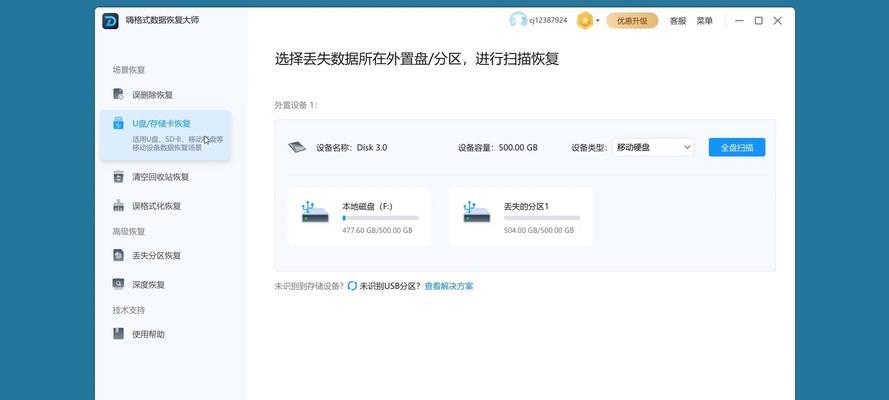
Task: Open the 查看解决方案 link
Action: (x=449, y=286)
